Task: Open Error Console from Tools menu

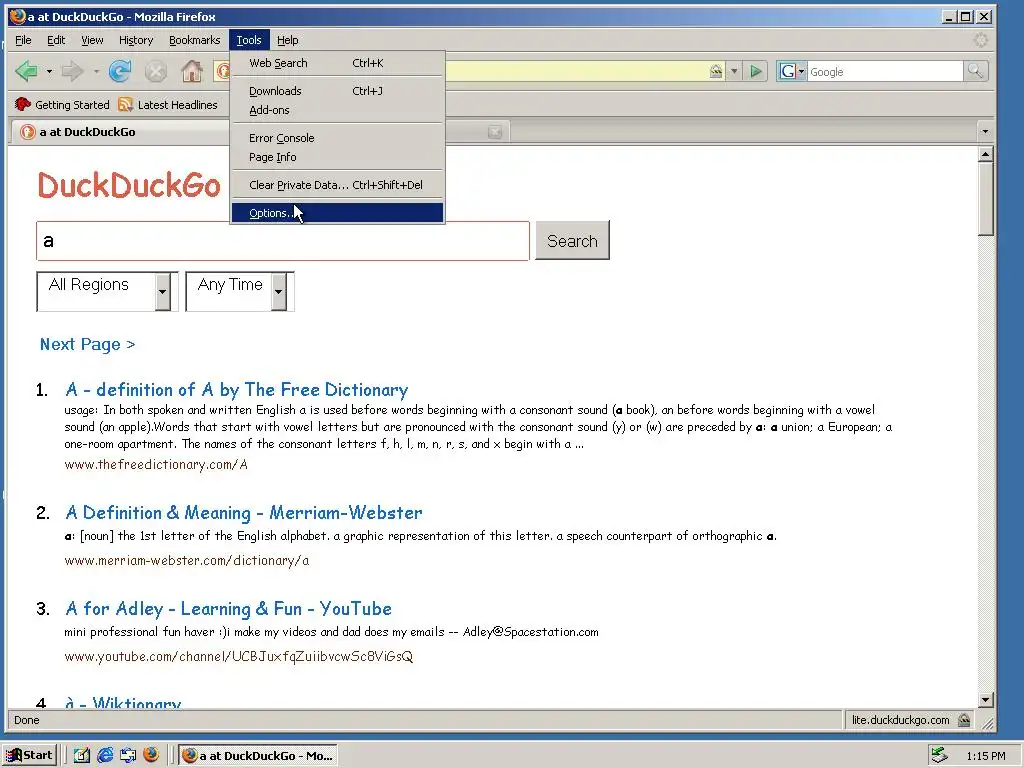Action: click(337, 138)
